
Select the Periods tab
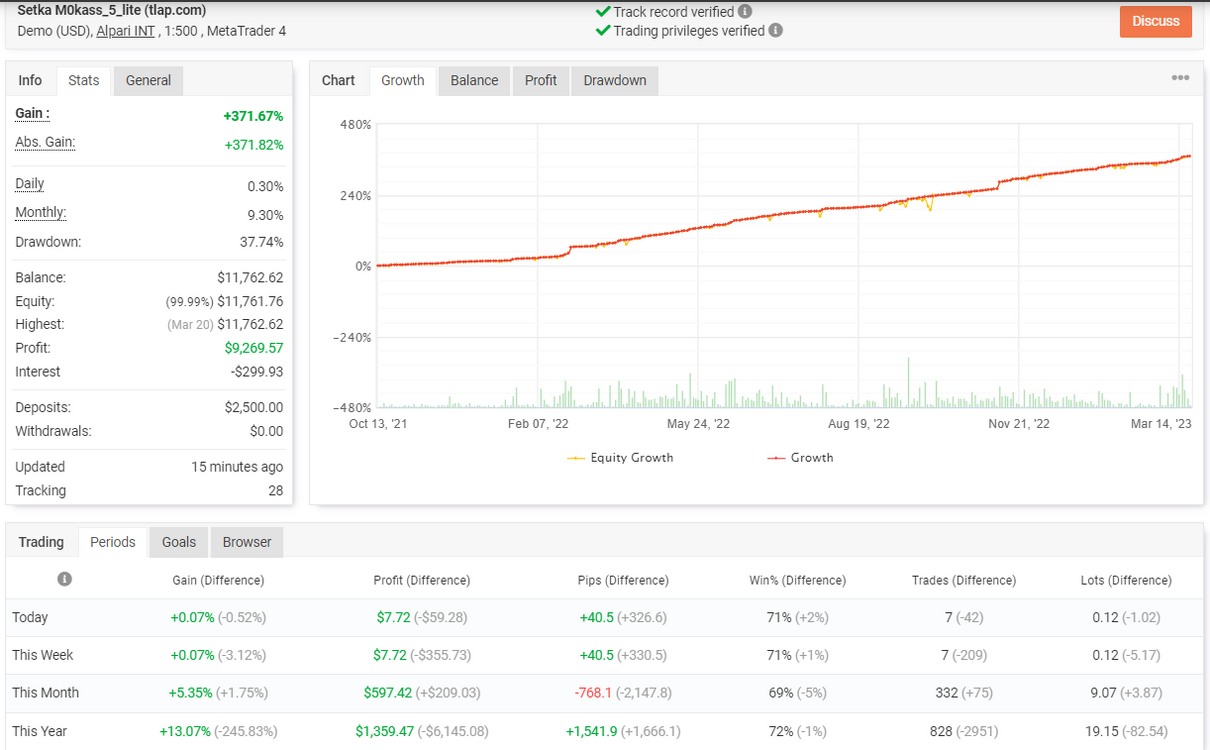tap(113, 542)
